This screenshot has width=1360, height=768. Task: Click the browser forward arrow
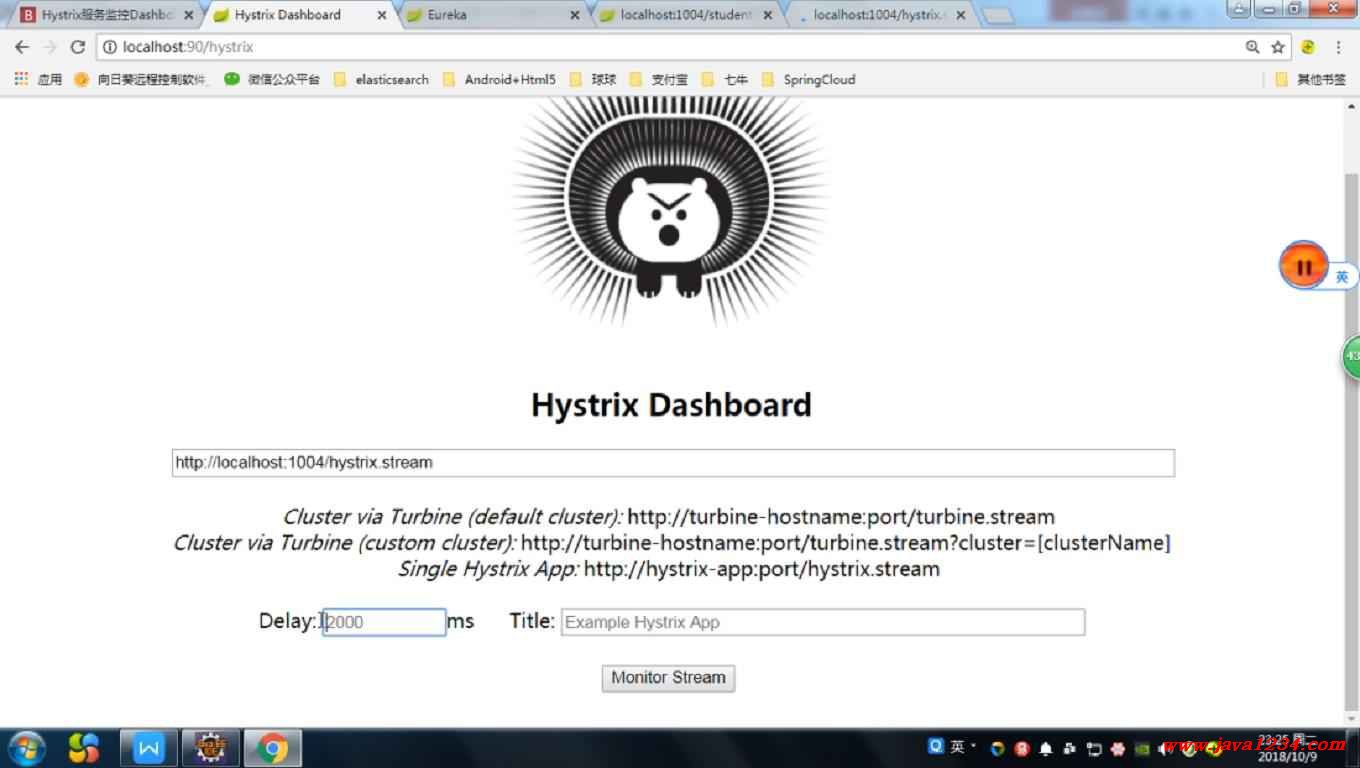(50, 47)
